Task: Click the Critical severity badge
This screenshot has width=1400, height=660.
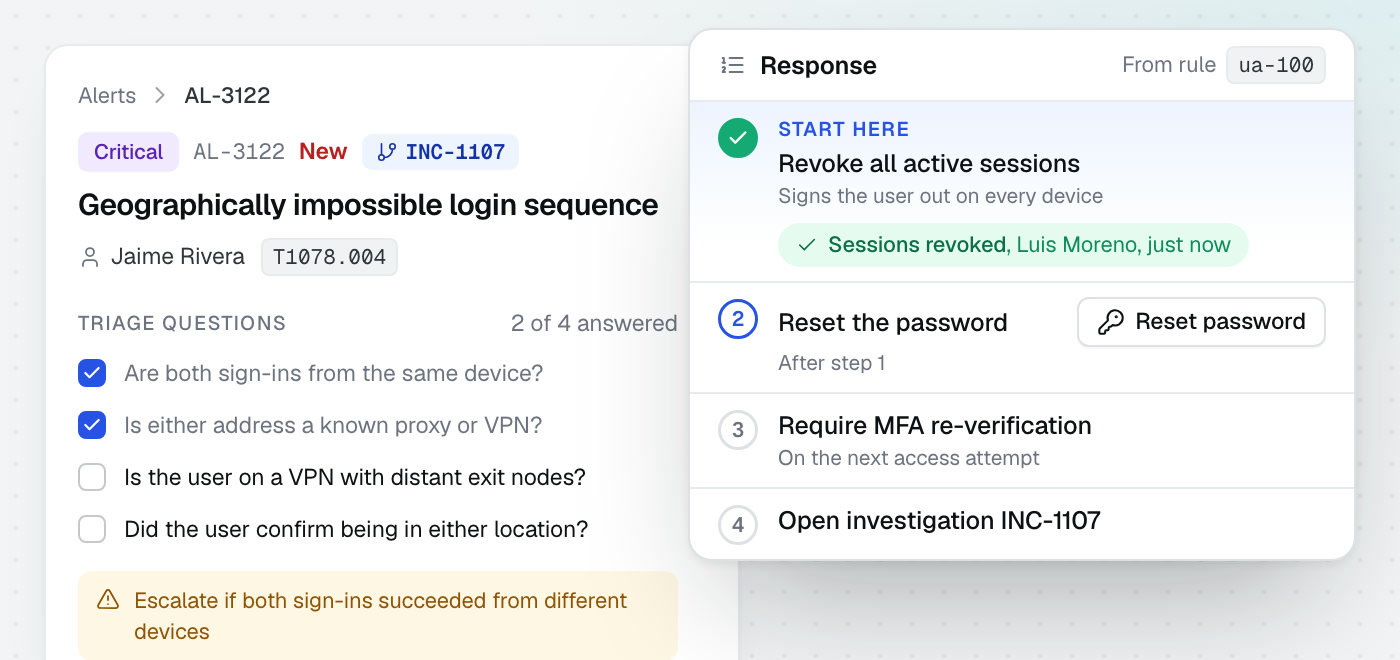Action: [128, 152]
